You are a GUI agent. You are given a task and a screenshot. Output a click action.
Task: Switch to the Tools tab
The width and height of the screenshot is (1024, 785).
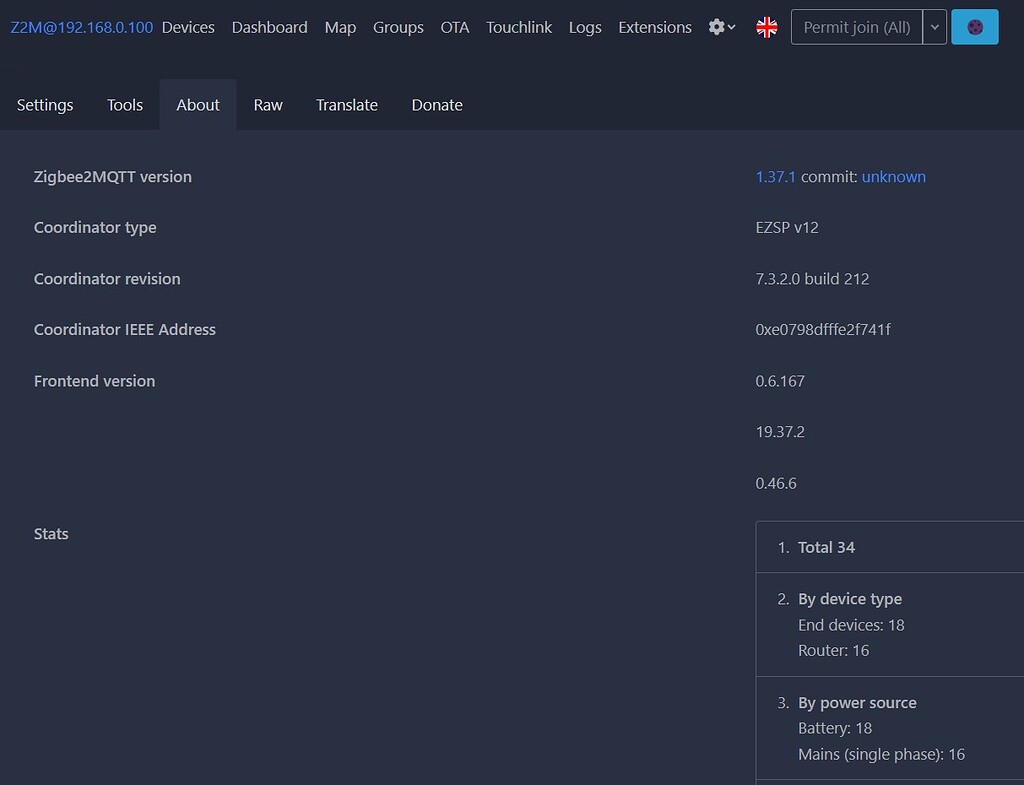(x=124, y=104)
